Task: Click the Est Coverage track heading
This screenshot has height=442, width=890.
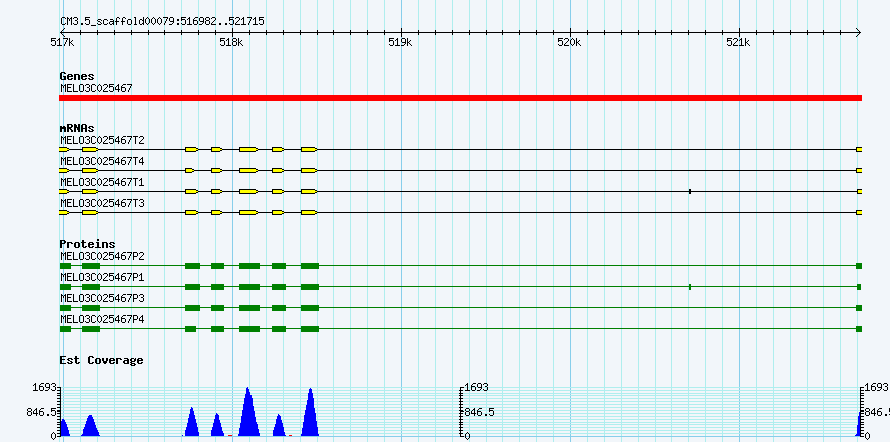Action: point(102,360)
